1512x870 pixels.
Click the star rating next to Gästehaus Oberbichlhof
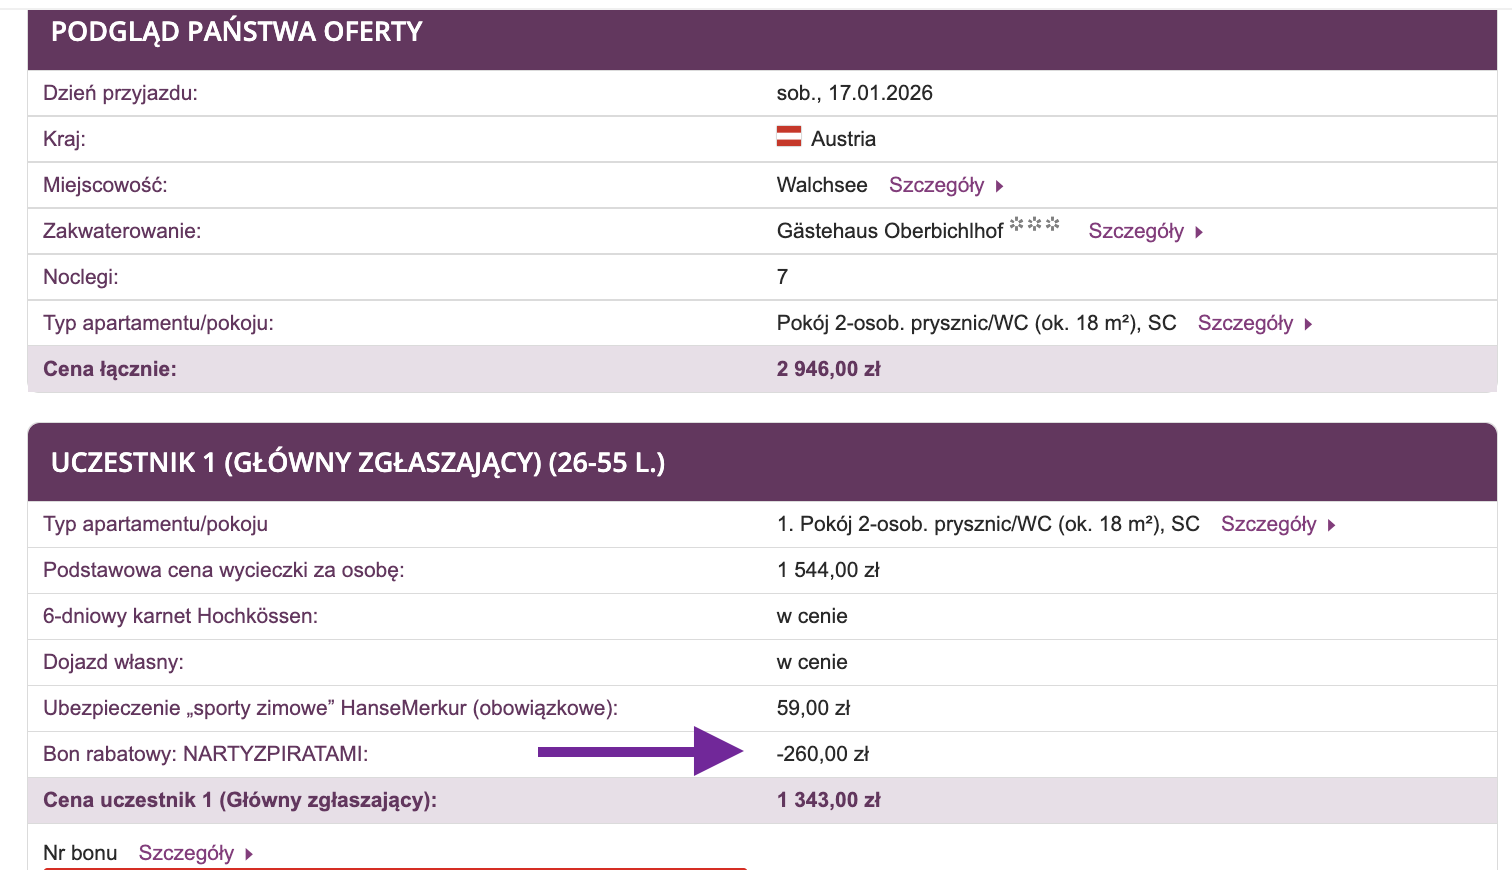(1035, 226)
